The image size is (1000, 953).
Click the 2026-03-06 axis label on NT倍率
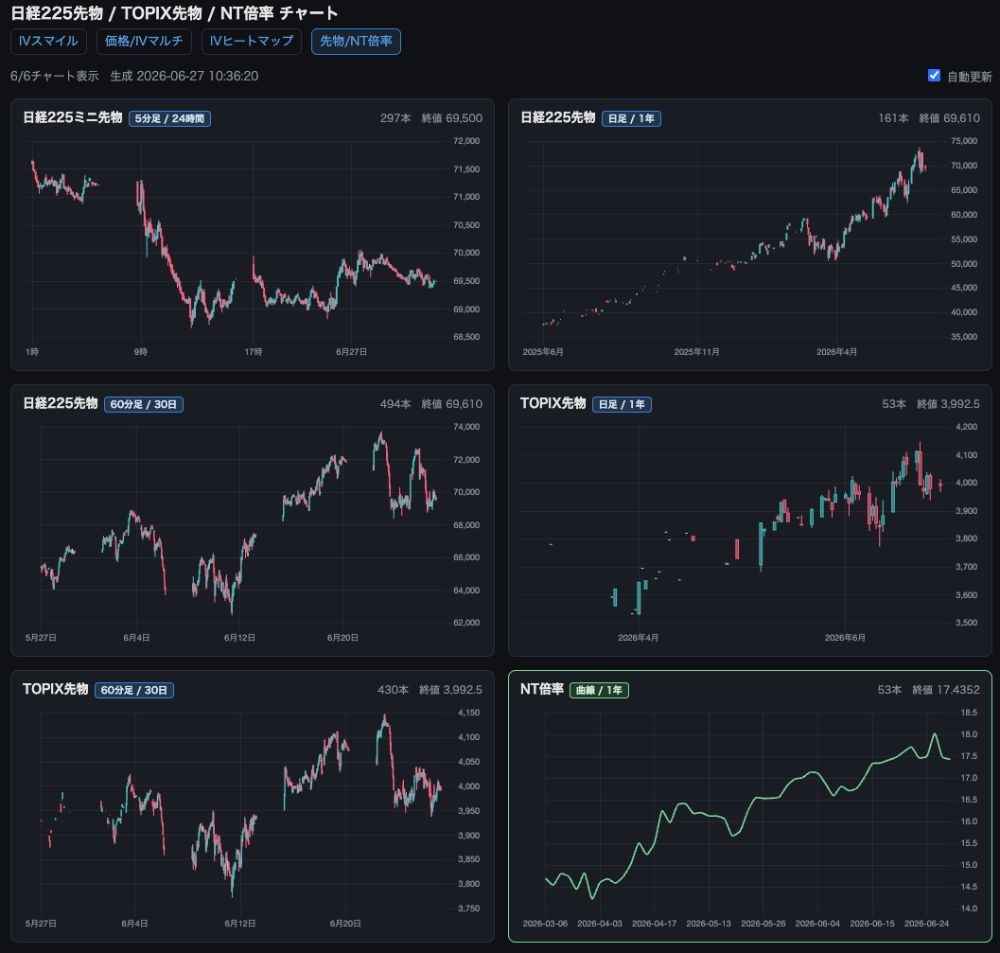(545, 924)
